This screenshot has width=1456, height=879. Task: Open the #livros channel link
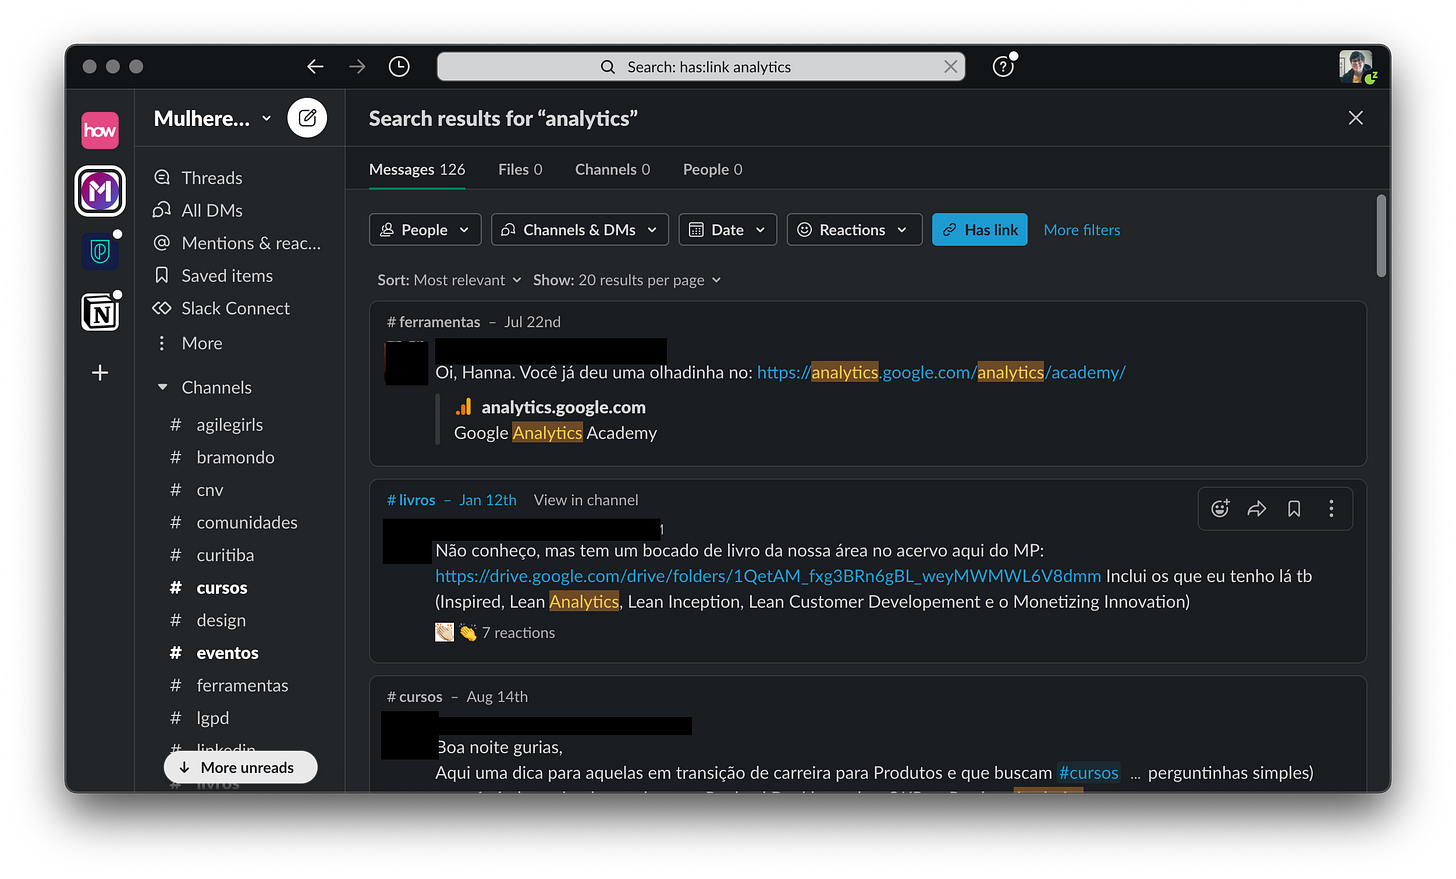411,500
